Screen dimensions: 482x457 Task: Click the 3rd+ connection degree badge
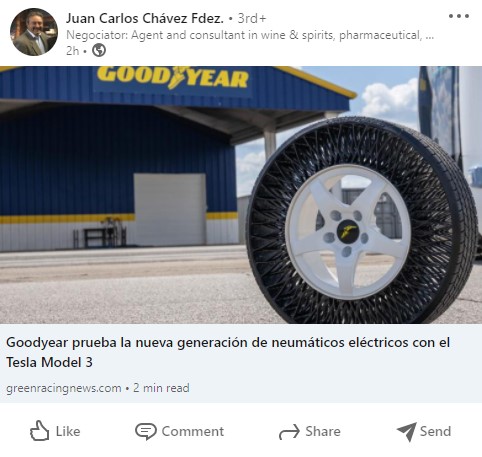click(x=252, y=18)
